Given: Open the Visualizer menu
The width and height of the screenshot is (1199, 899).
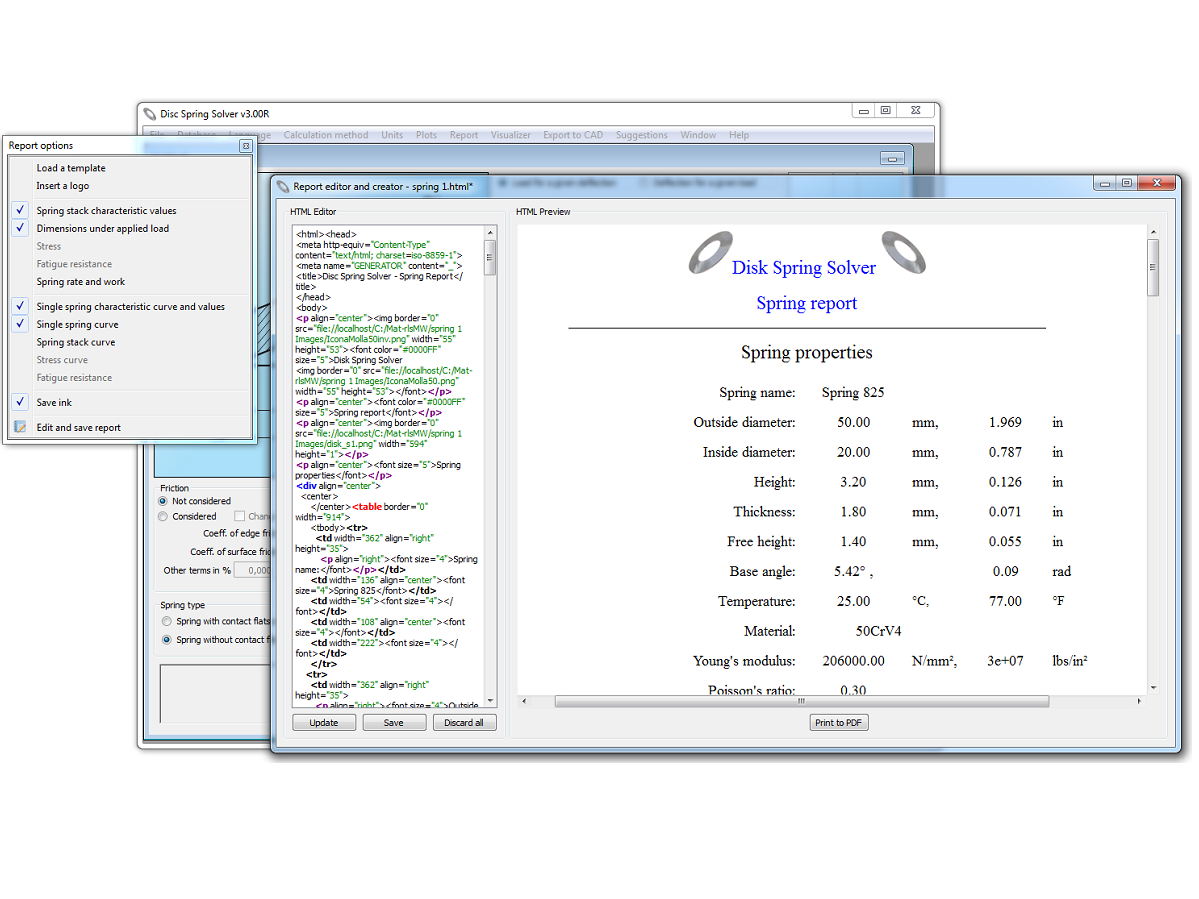Looking at the screenshot, I should 511,135.
